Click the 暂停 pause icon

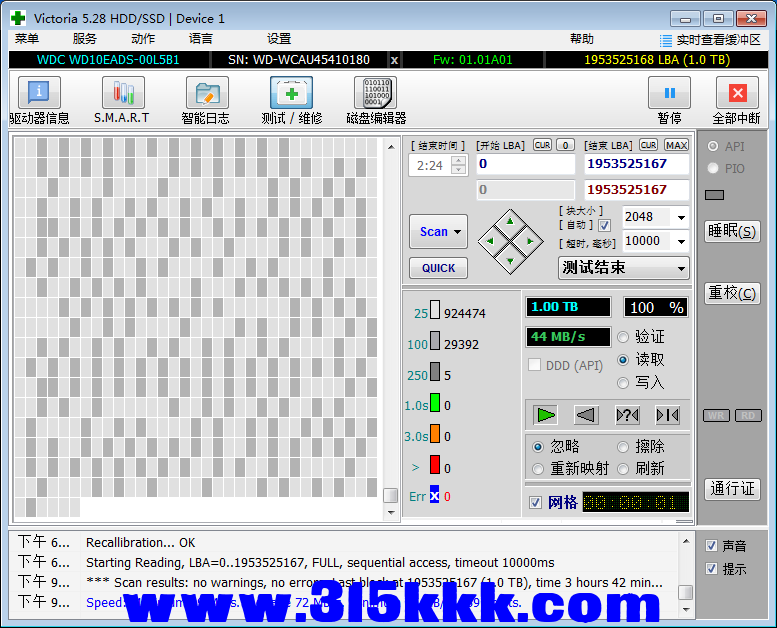(669, 93)
